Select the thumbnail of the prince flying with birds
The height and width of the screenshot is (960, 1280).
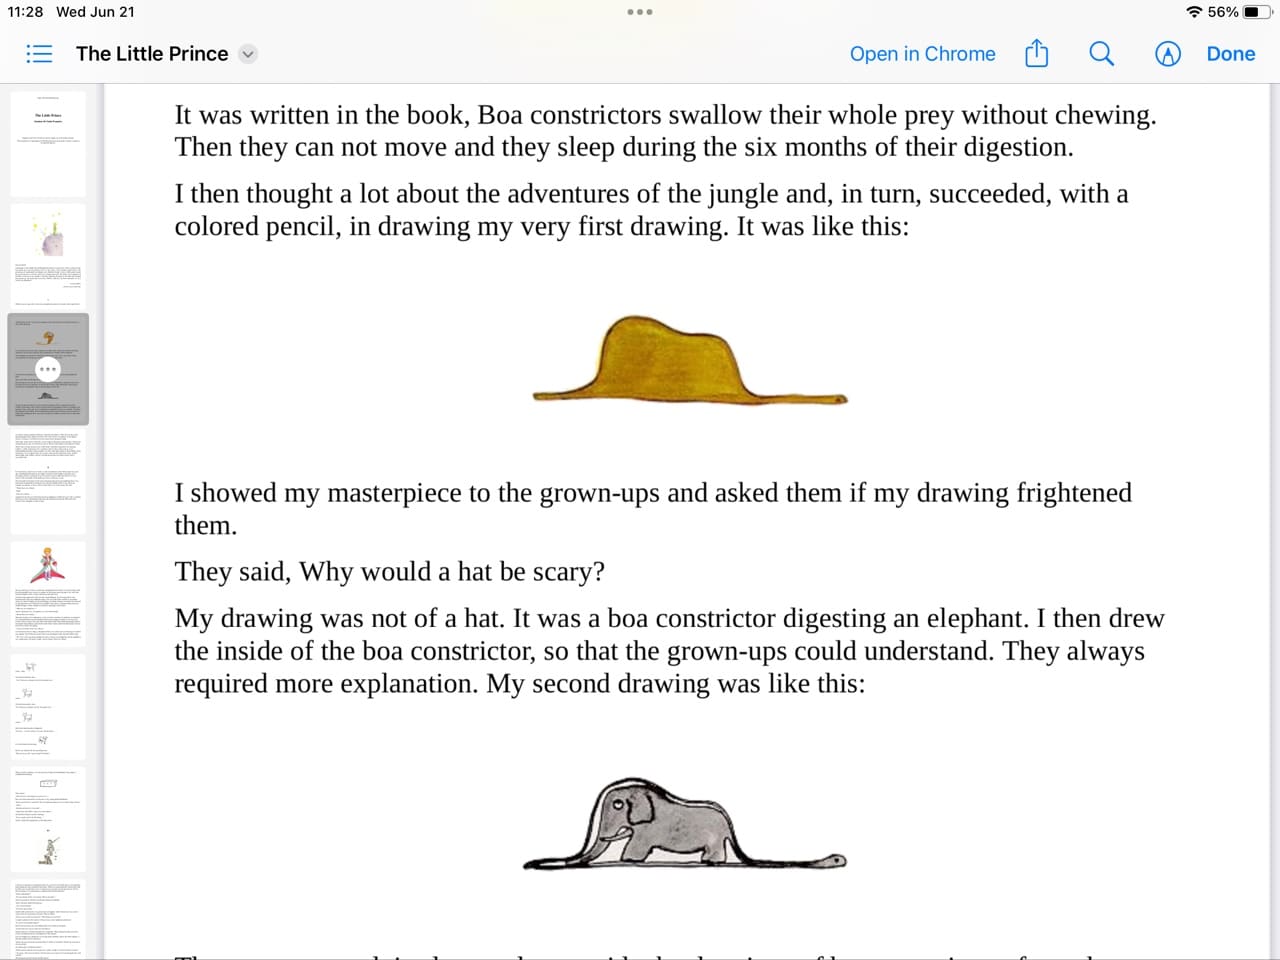click(x=48, y=592)
